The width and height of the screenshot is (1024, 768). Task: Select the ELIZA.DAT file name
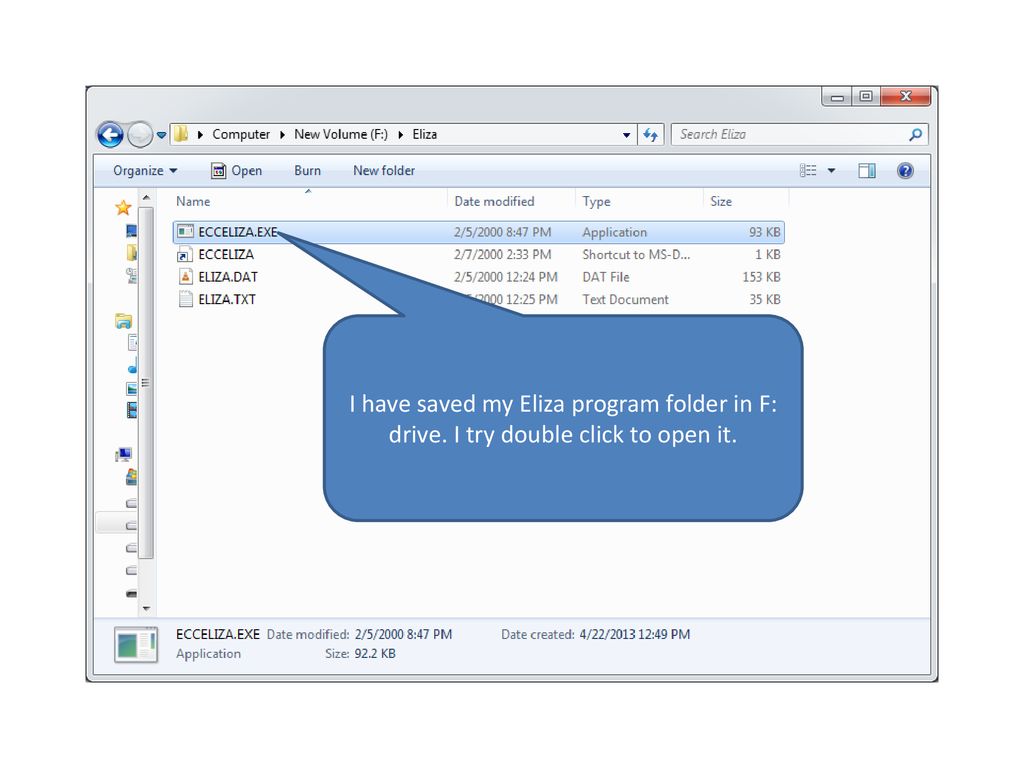point(228,277)
